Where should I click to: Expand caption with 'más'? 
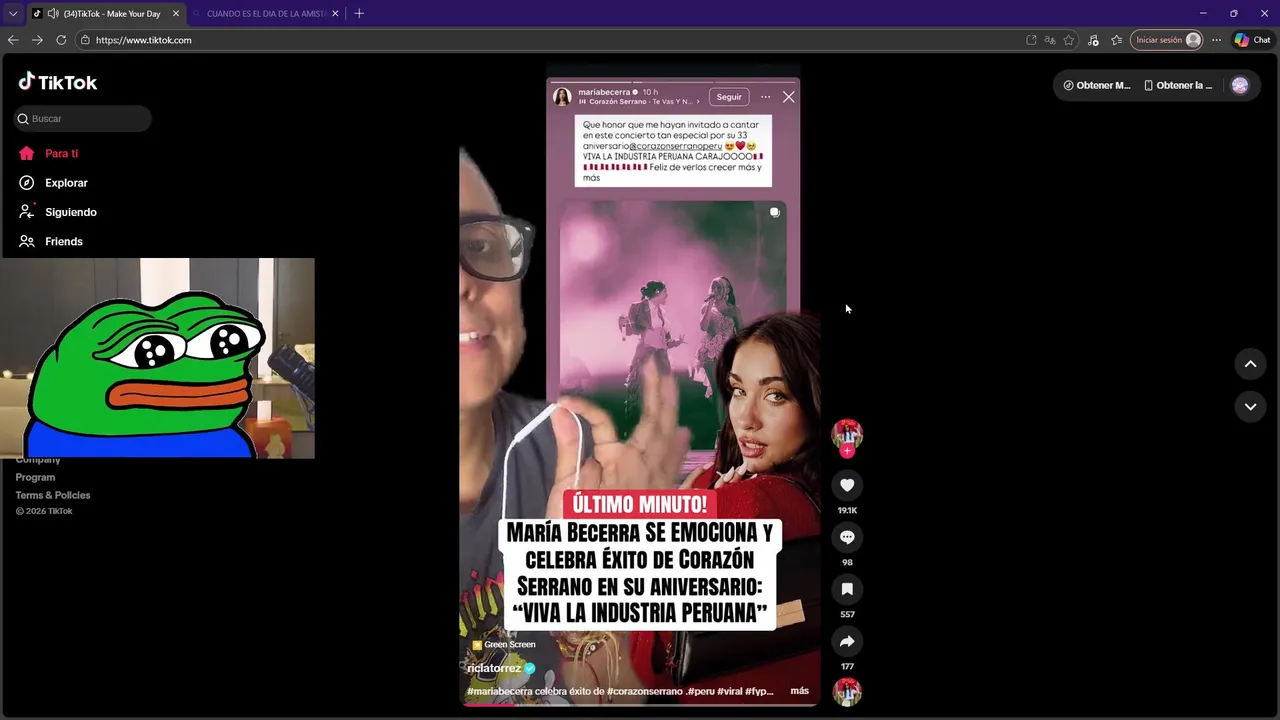[x=799, y=691]
